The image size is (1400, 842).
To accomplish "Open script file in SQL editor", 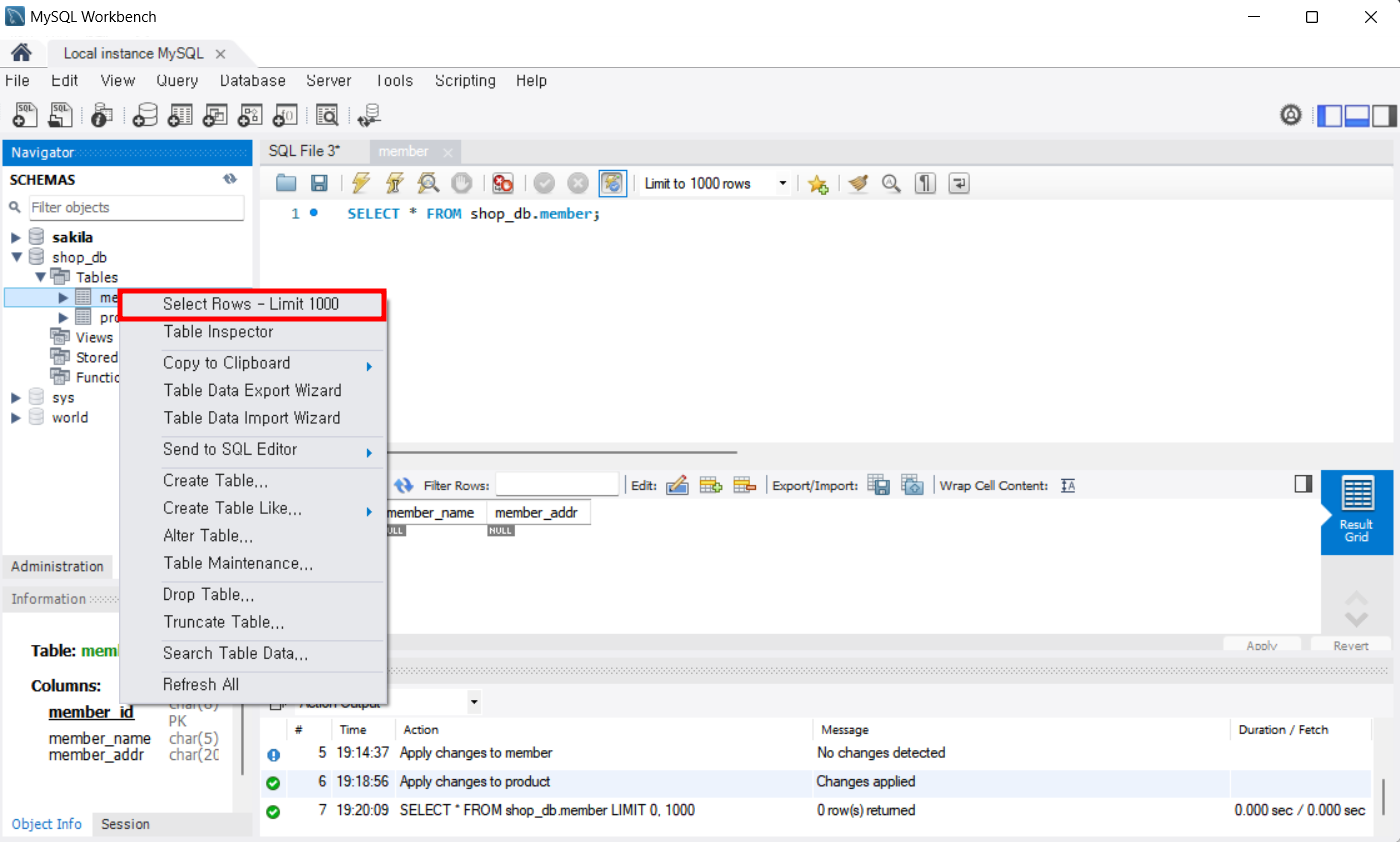I will click(287, 183).
